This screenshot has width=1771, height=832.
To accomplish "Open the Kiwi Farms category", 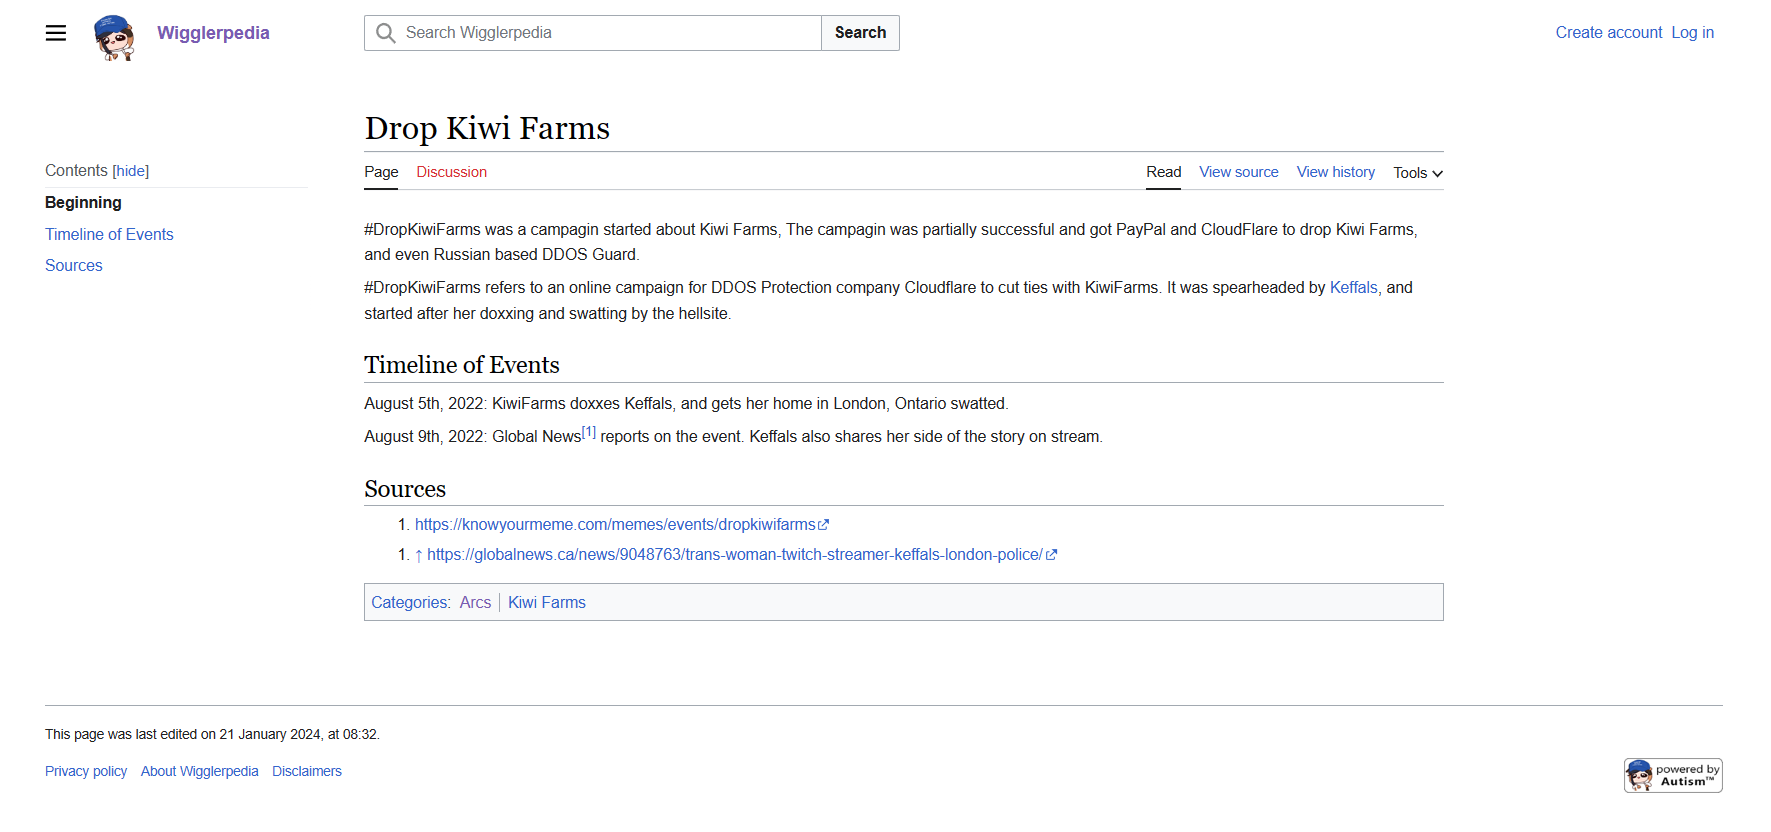I will click(547, 602).
